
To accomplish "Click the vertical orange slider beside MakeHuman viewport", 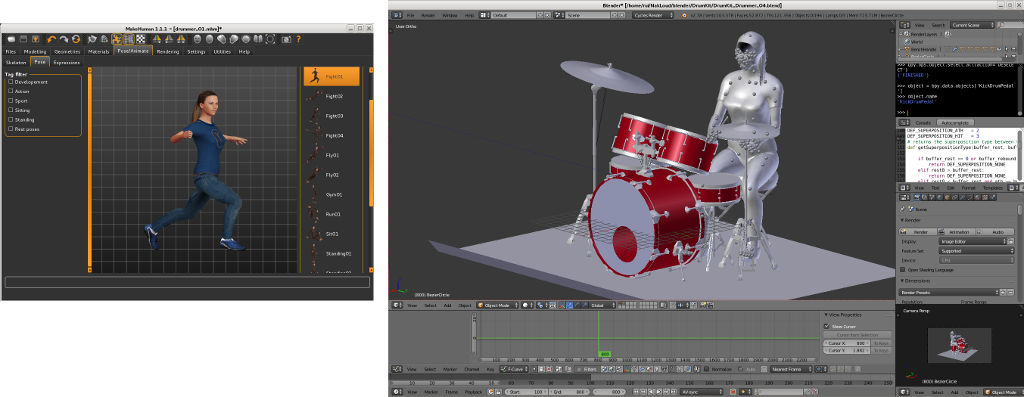I will [89, 170].
